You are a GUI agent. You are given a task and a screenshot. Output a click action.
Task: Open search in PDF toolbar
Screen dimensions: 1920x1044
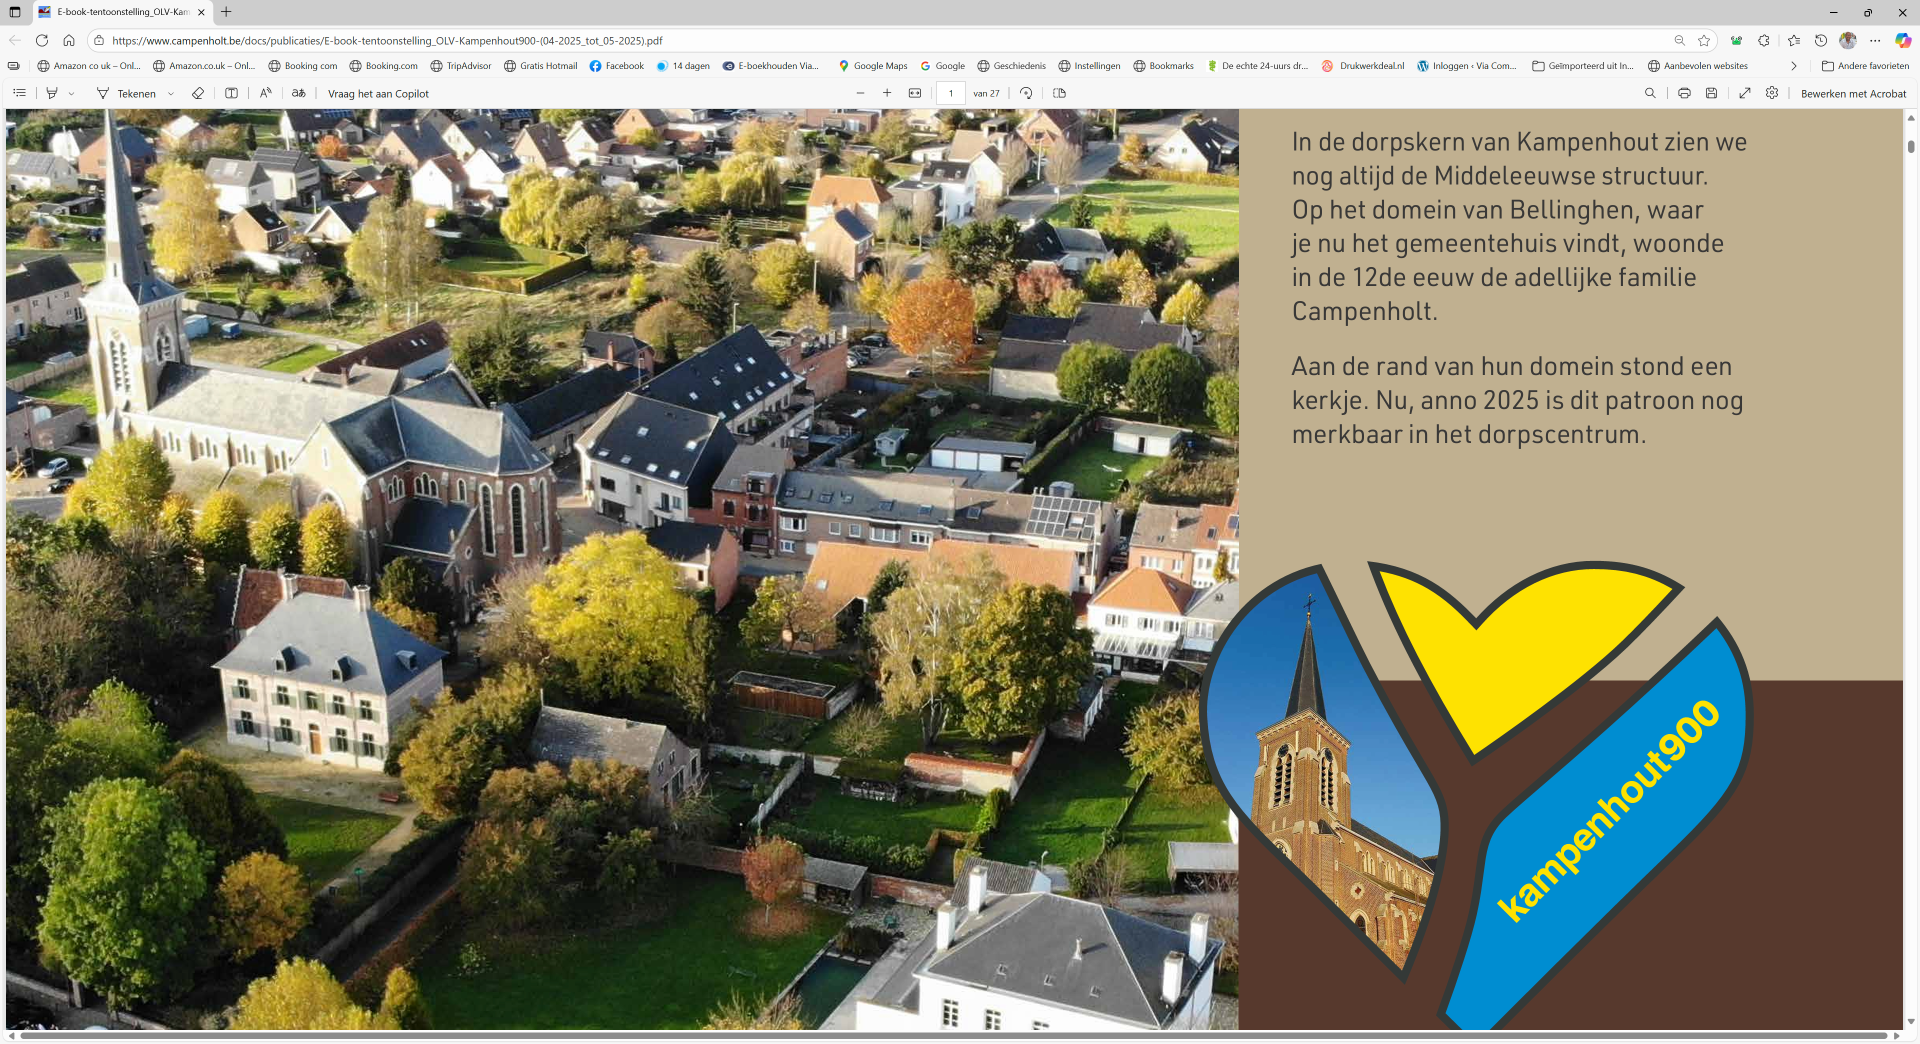point(1650,93)
